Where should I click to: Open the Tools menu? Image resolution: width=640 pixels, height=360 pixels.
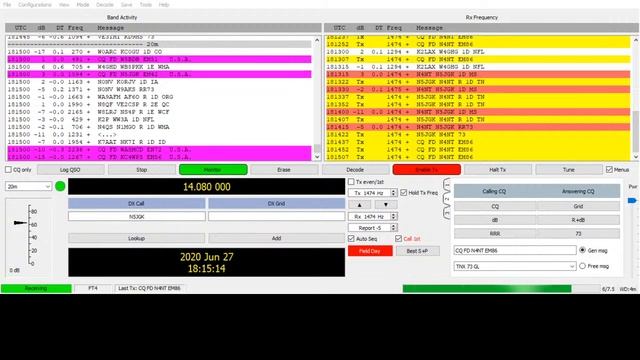coord(146,4)
